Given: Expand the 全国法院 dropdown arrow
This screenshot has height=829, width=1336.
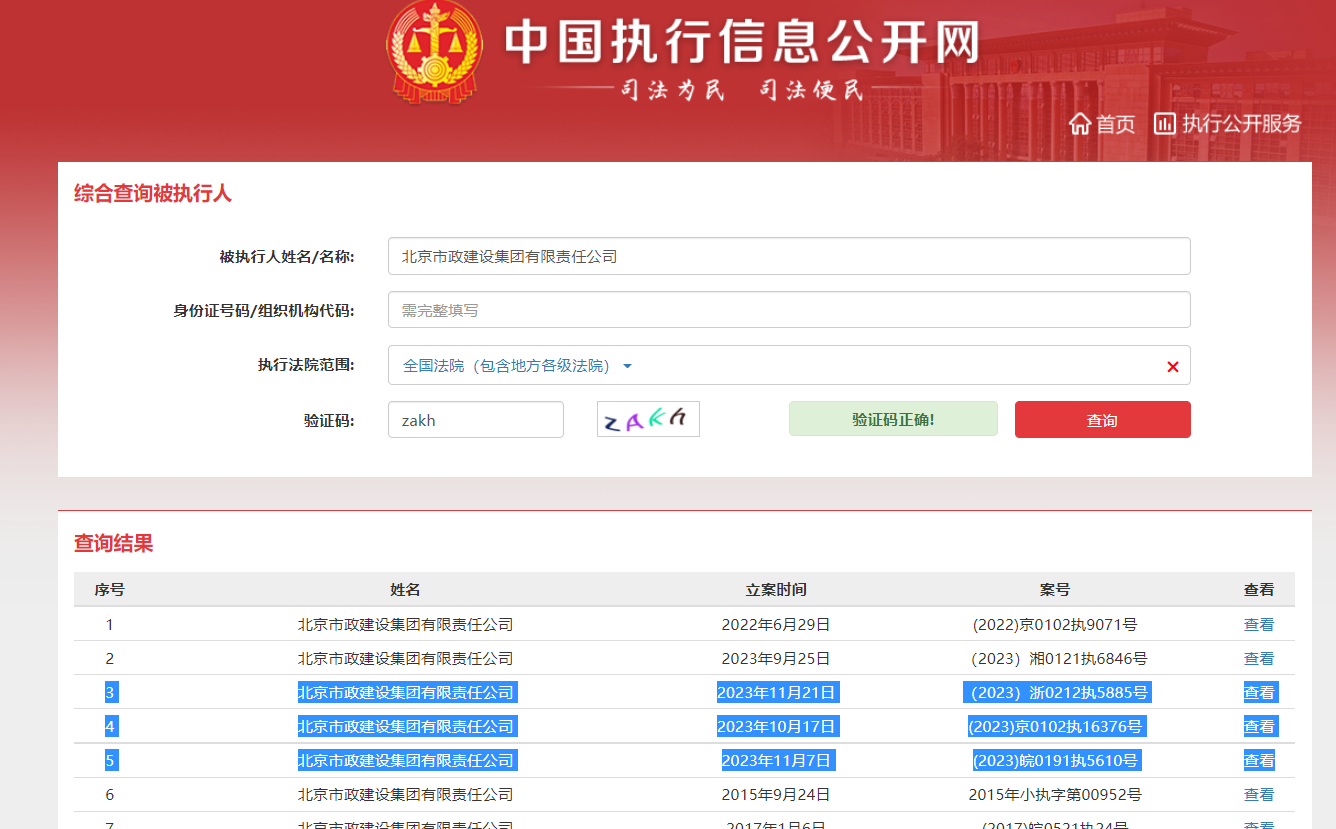Looking at the screenshot, I should coord(627,367).
